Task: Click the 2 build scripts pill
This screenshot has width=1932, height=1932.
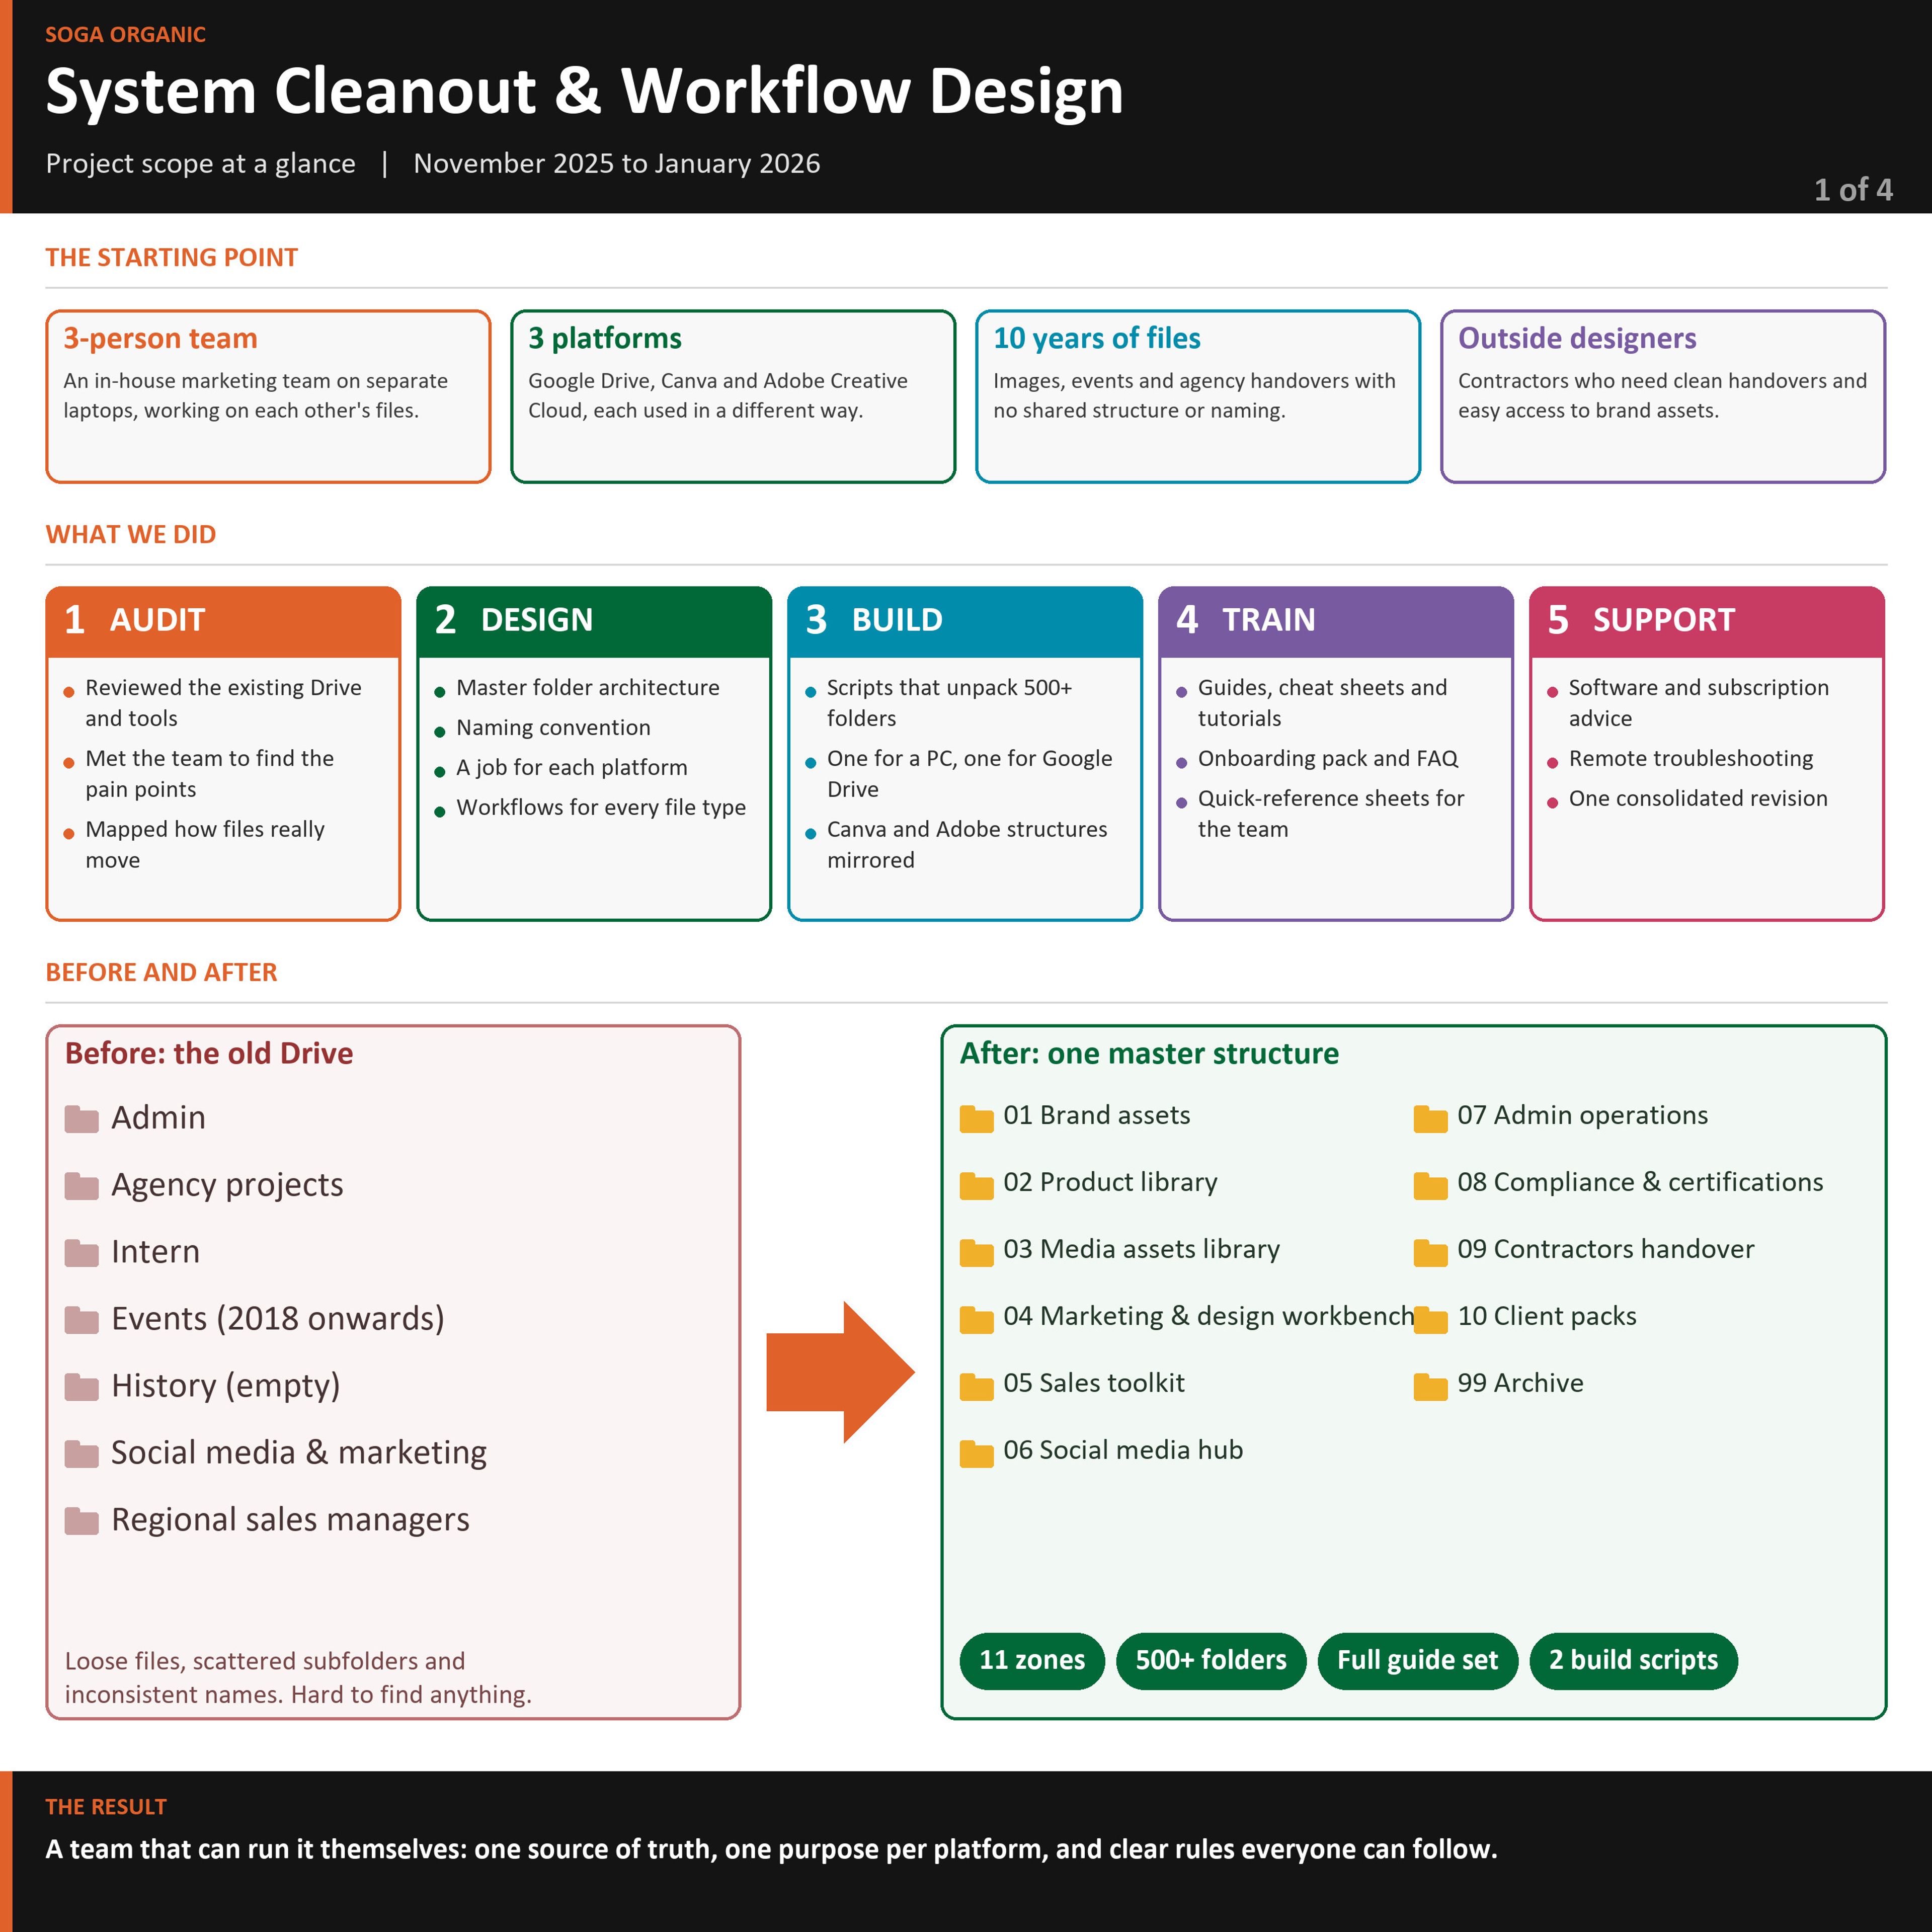Action: click(x=1634, y=1661)
